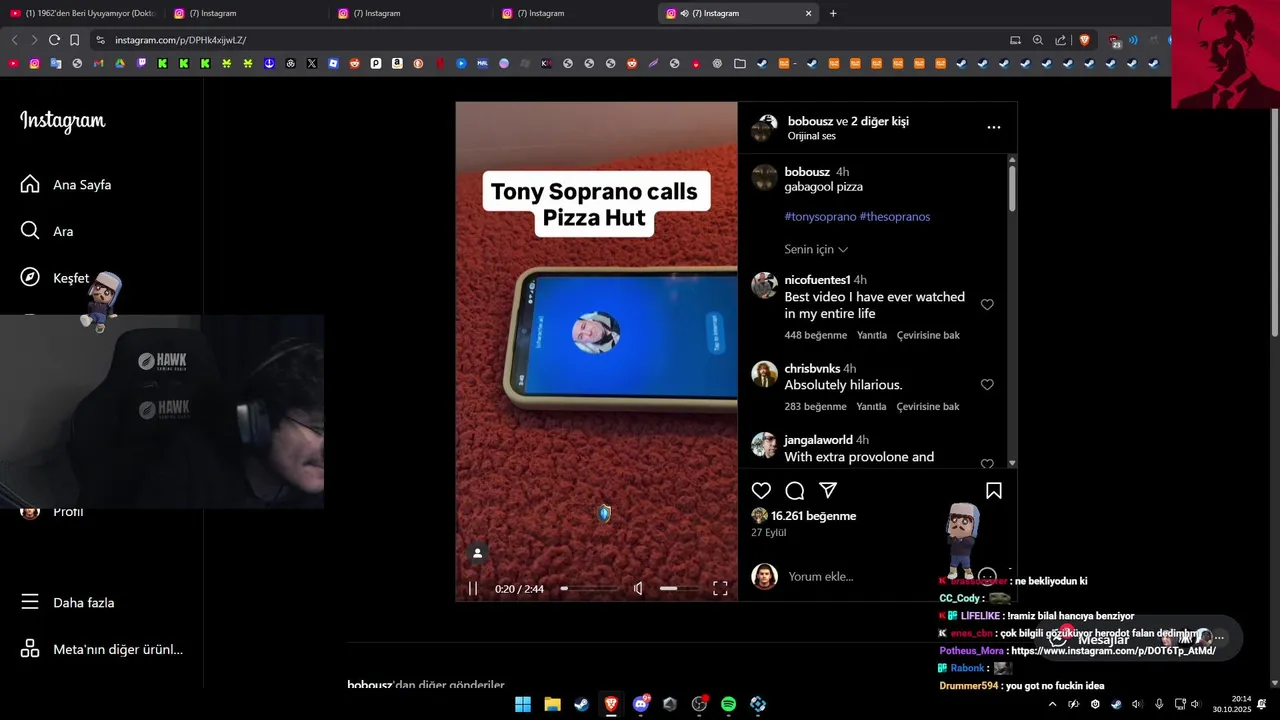Viewport: 1280px width, 720px height.
Task: Click the Instagram logo
Action: pos(62,121)
